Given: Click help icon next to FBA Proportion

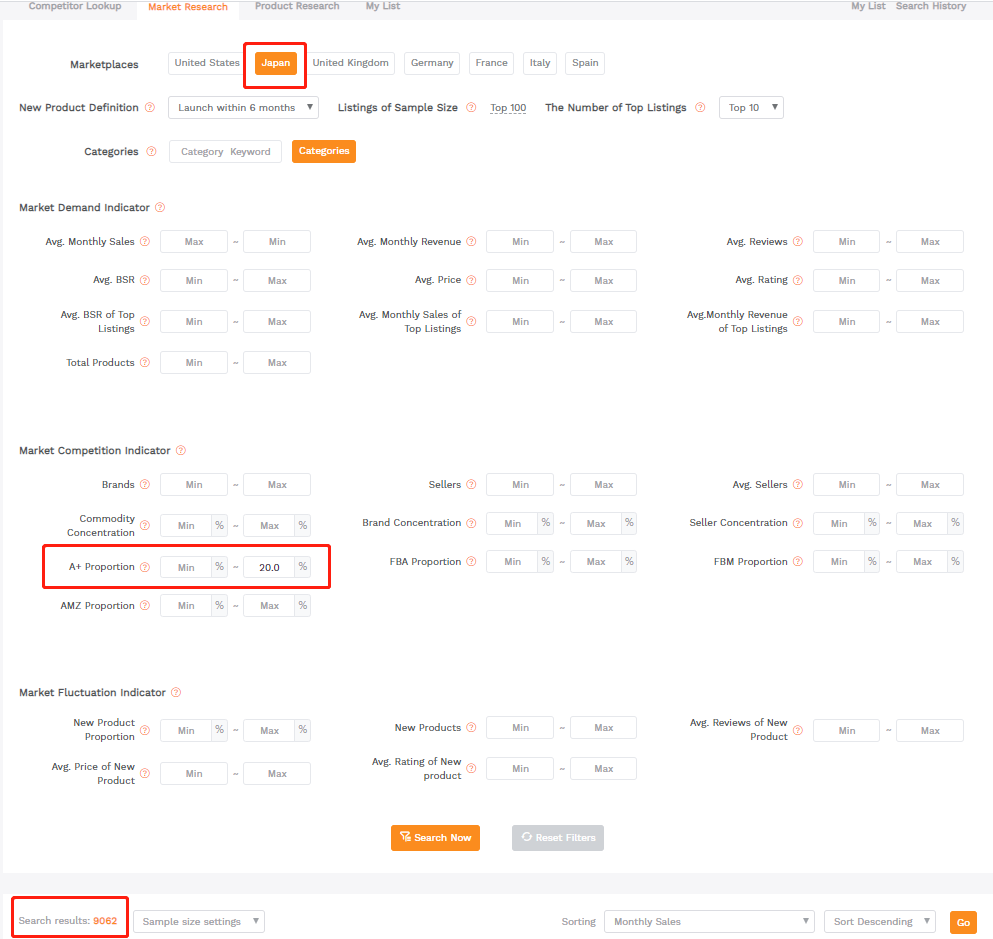Looking at the screenshot, I should [x=471, y=562].
